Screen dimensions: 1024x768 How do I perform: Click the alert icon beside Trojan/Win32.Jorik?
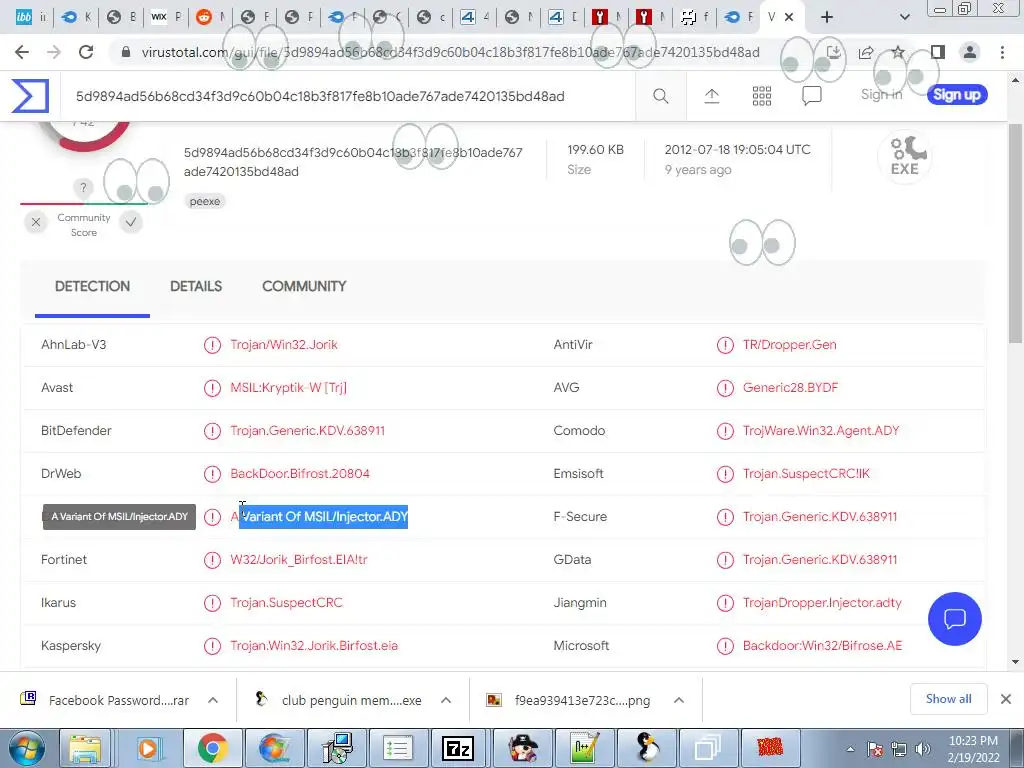[212, 345]
